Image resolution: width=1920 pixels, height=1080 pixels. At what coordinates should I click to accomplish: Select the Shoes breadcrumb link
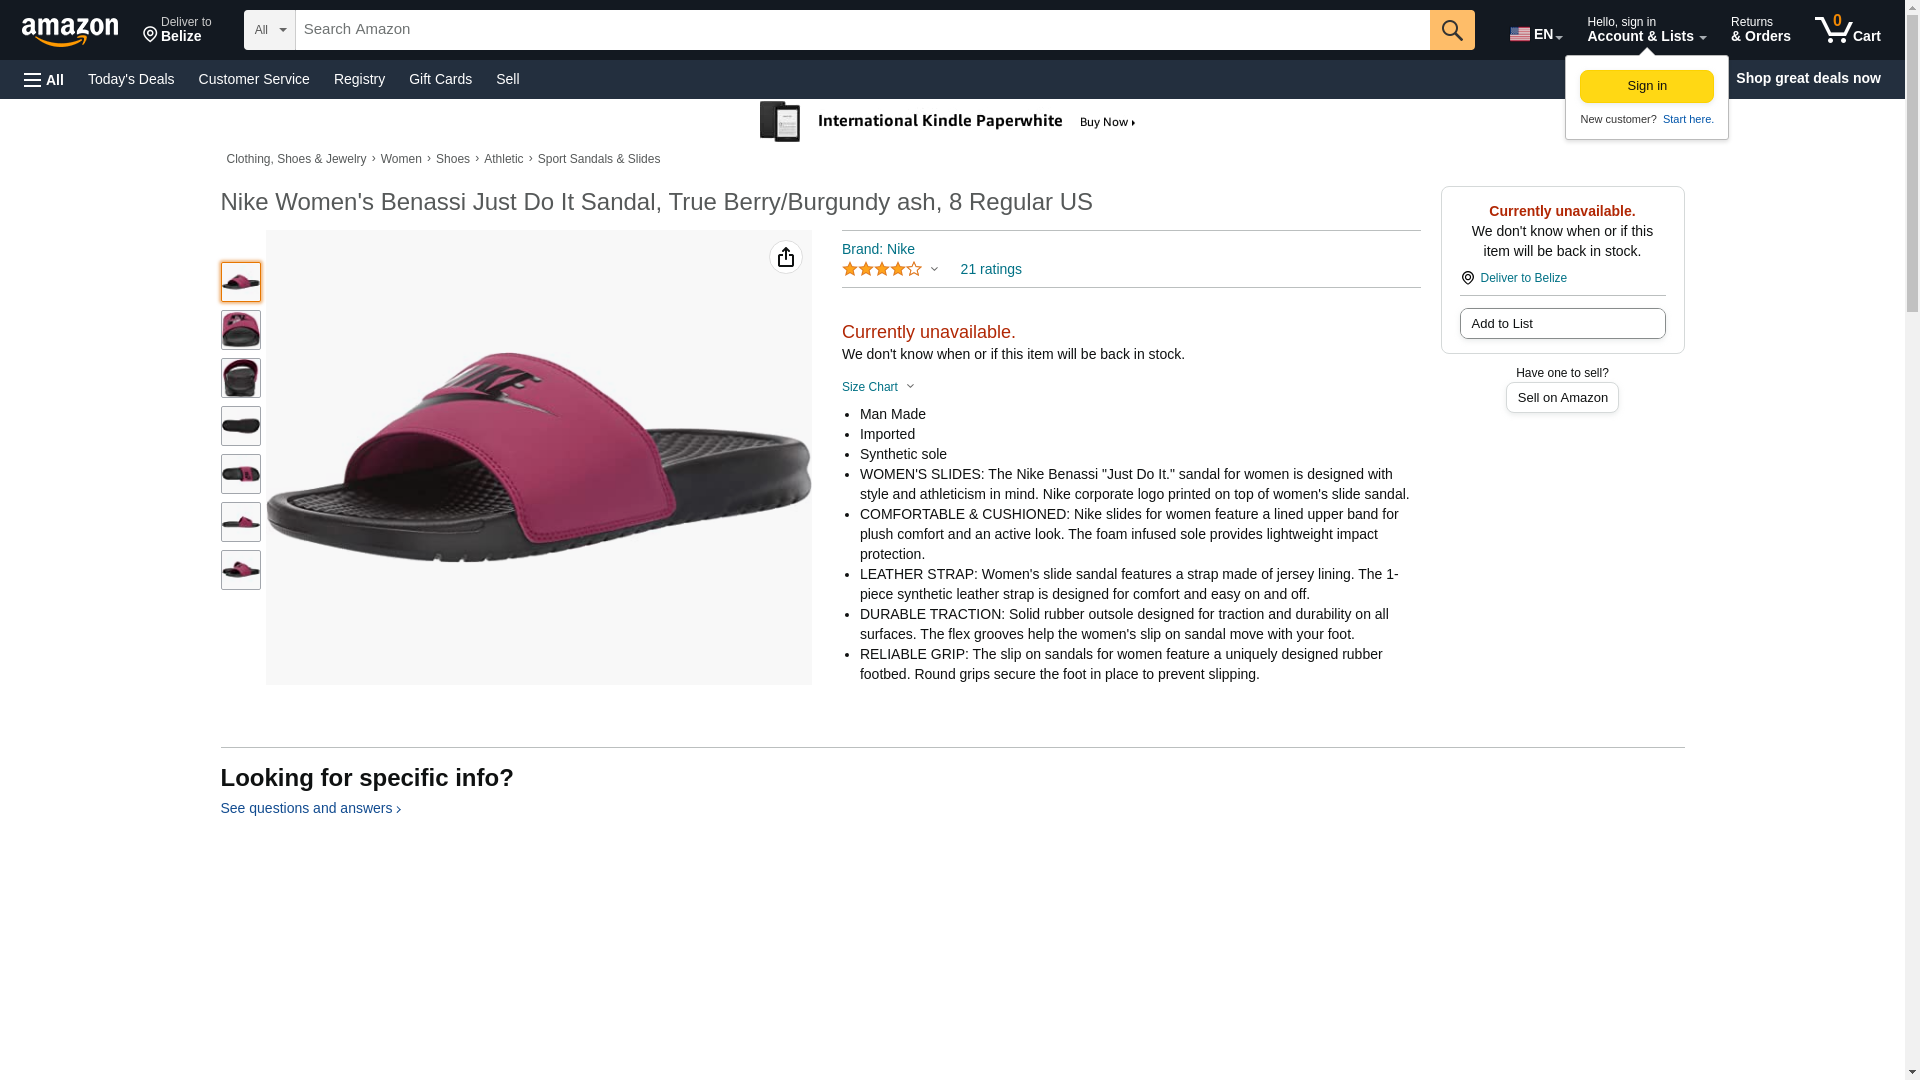tap(452, 159)
